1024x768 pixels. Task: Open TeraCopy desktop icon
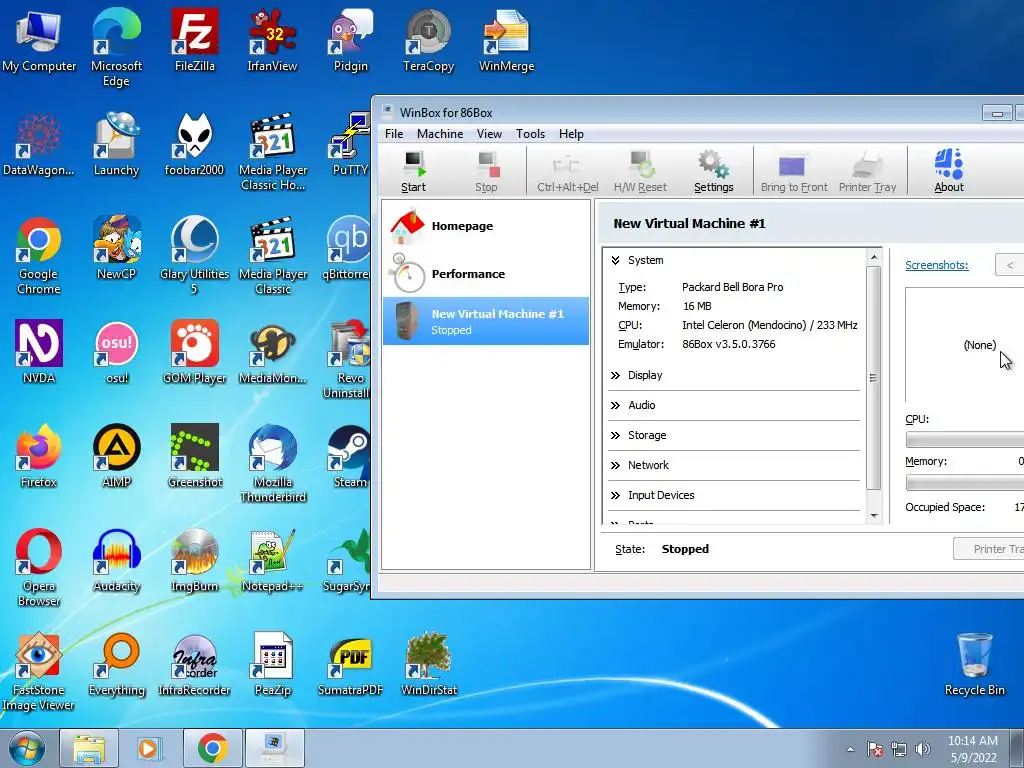pos(428,40)
